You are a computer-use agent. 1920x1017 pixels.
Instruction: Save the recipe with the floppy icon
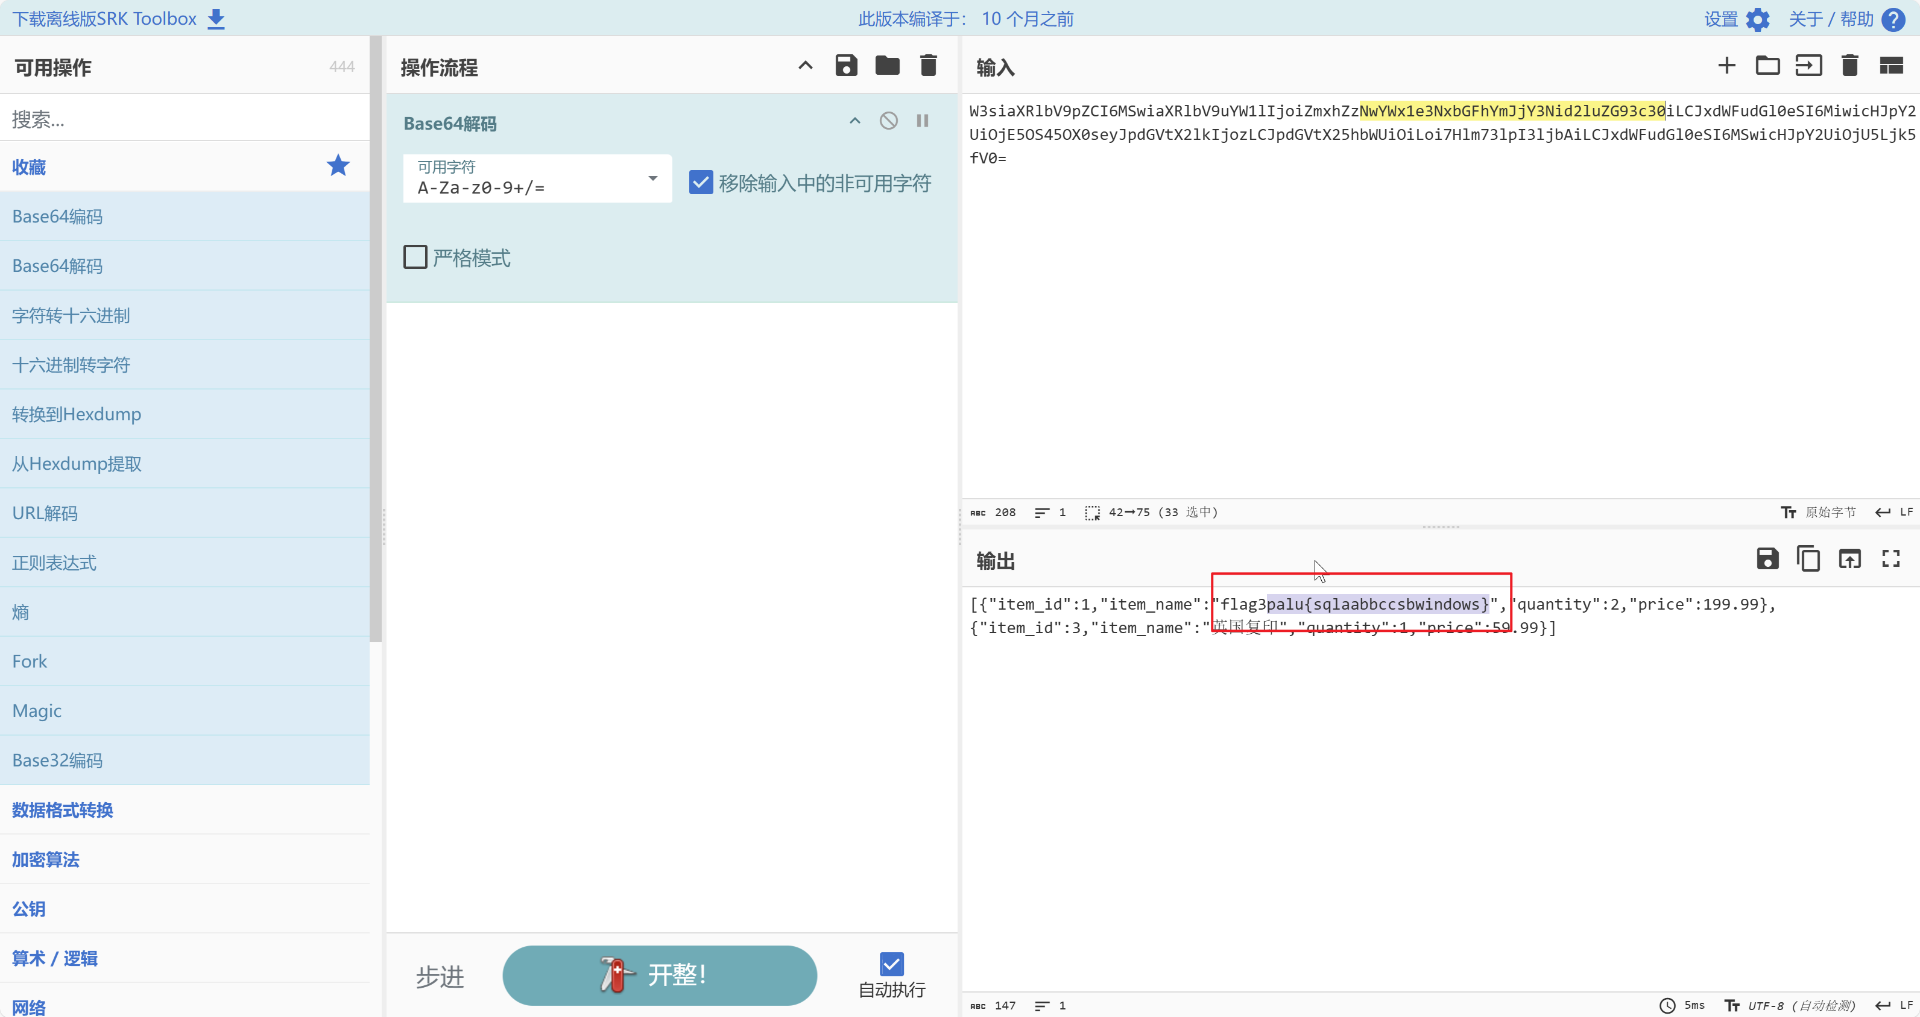coord(846,66)
